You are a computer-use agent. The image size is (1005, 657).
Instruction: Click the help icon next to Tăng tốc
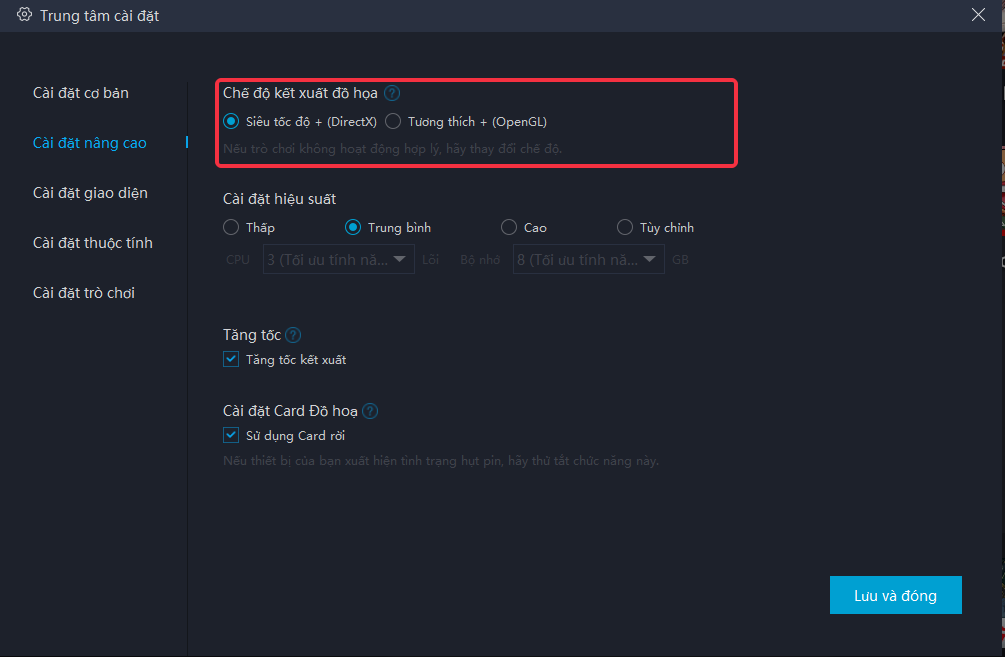pyautogui.click(x=293, y=335)
